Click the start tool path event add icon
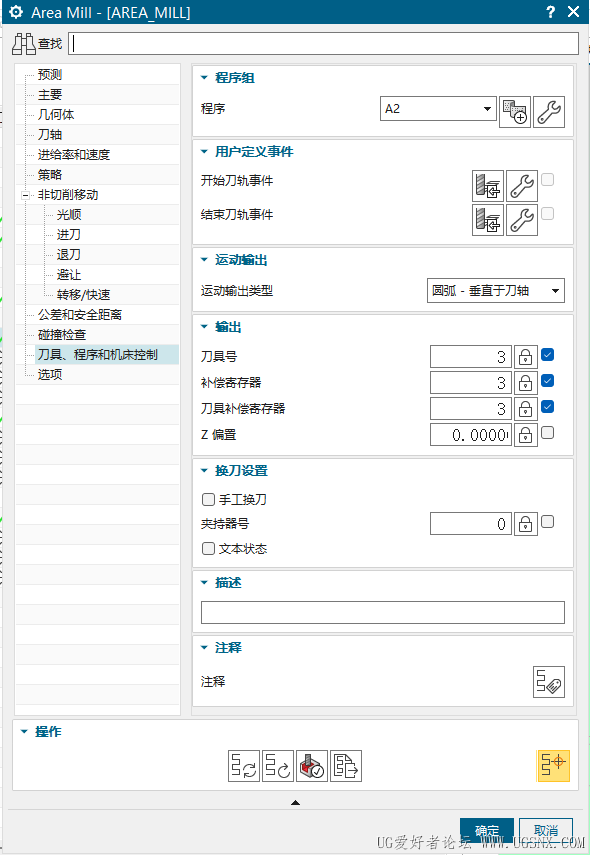Screen dimensions: 590x855 coord(487,186)
